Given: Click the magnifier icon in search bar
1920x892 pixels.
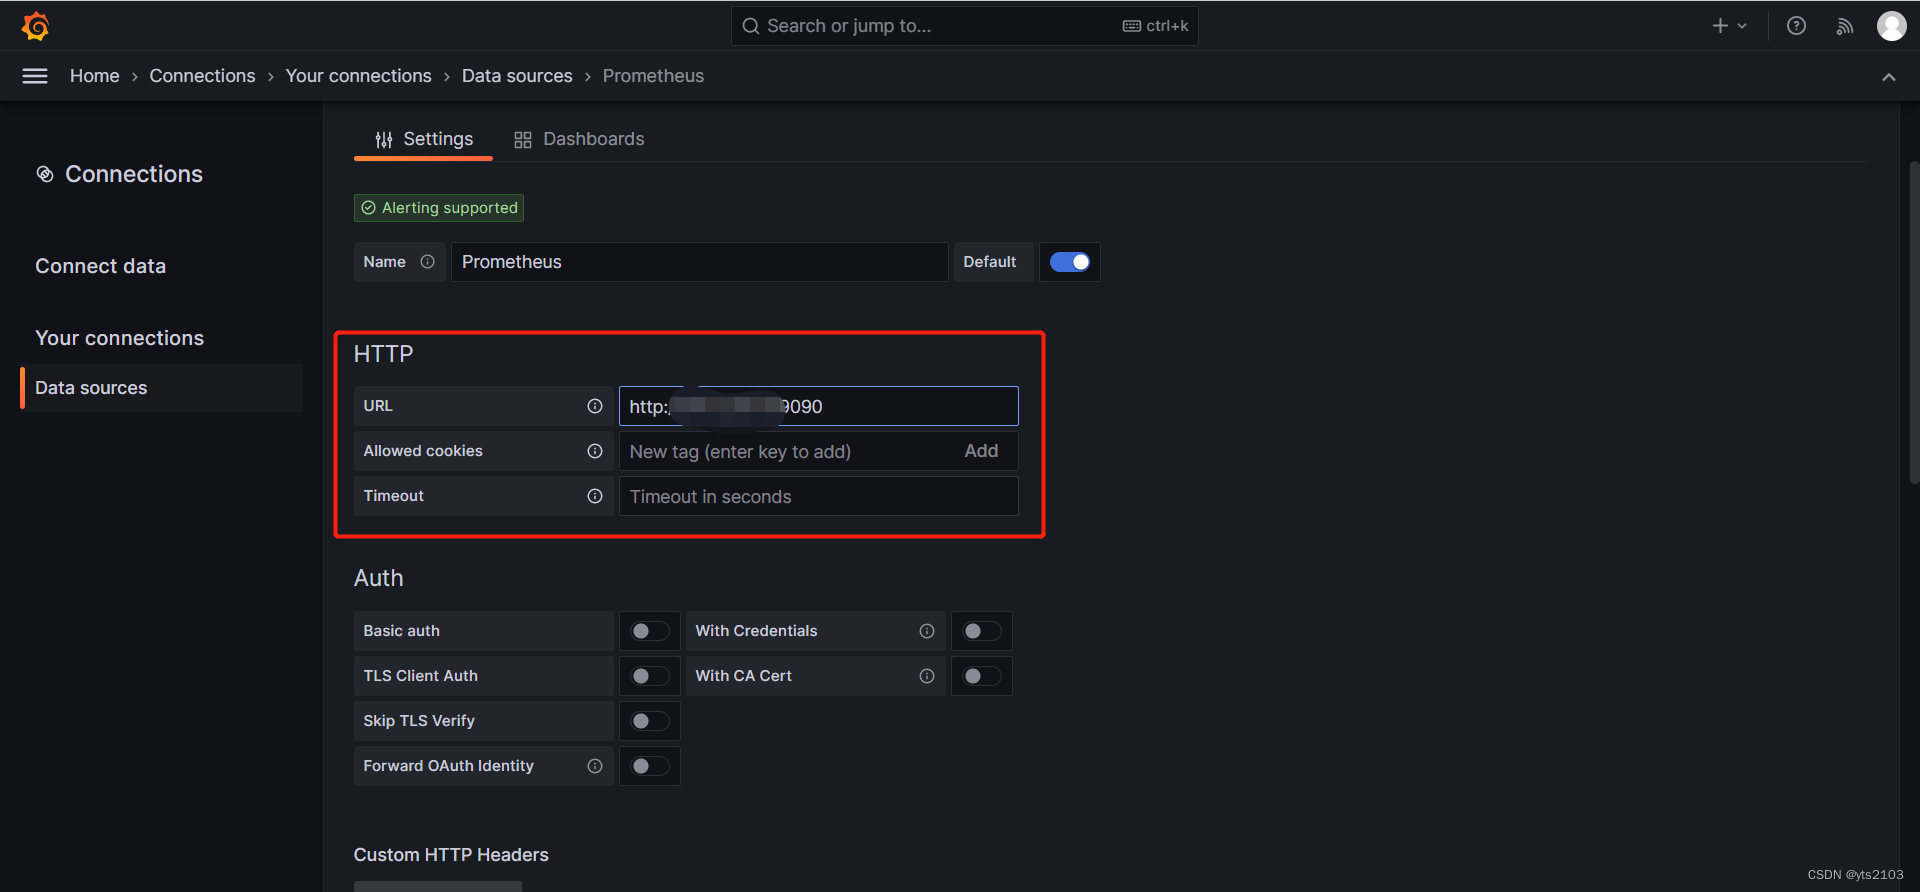Looking at the screenshot, I should 751,26.
